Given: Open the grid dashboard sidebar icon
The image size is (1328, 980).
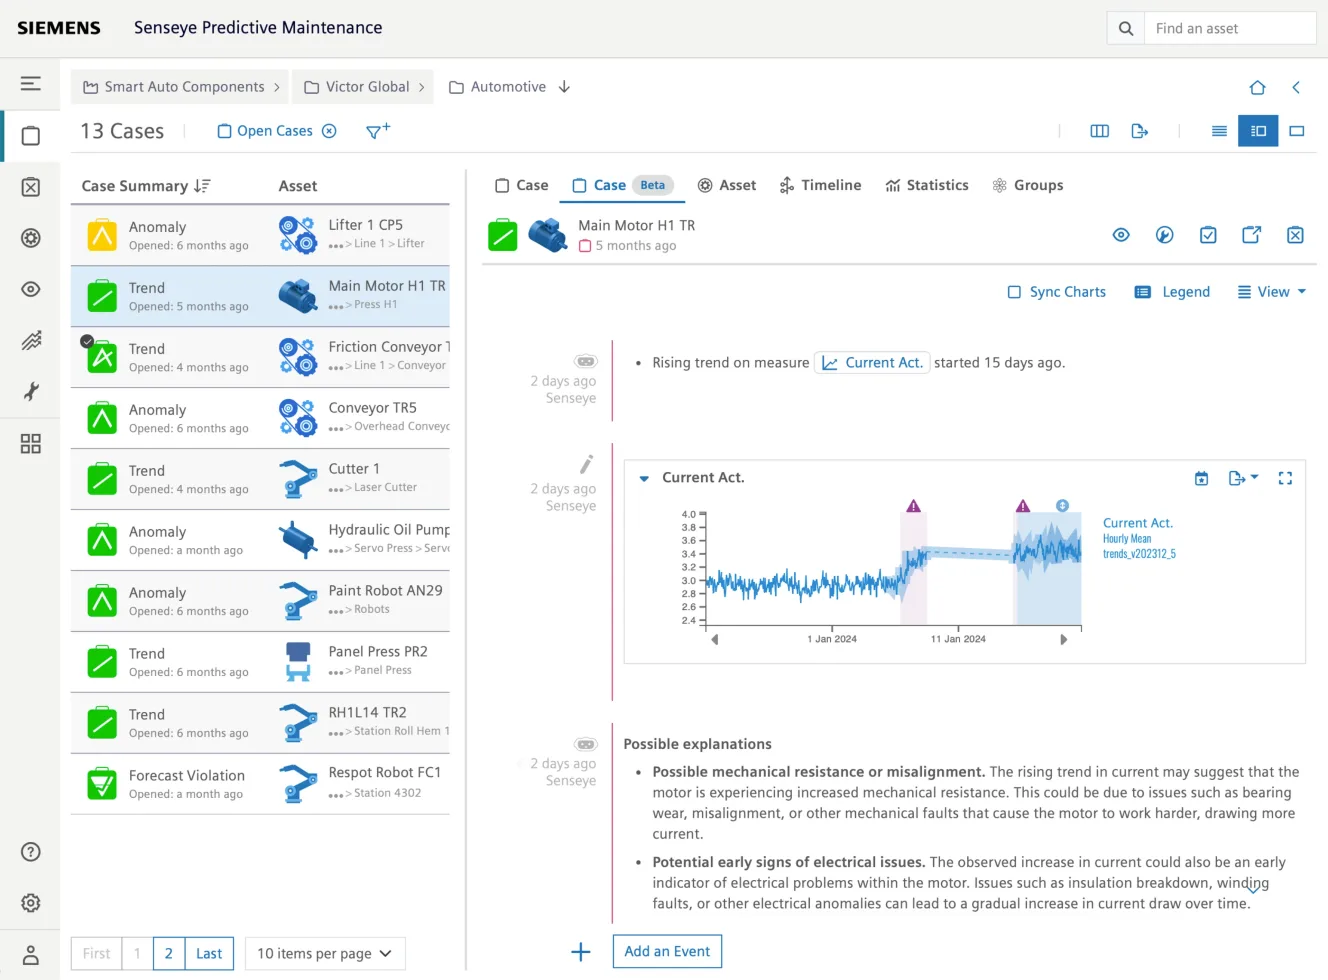Looking at the screenshot, I should coord(31,443).
